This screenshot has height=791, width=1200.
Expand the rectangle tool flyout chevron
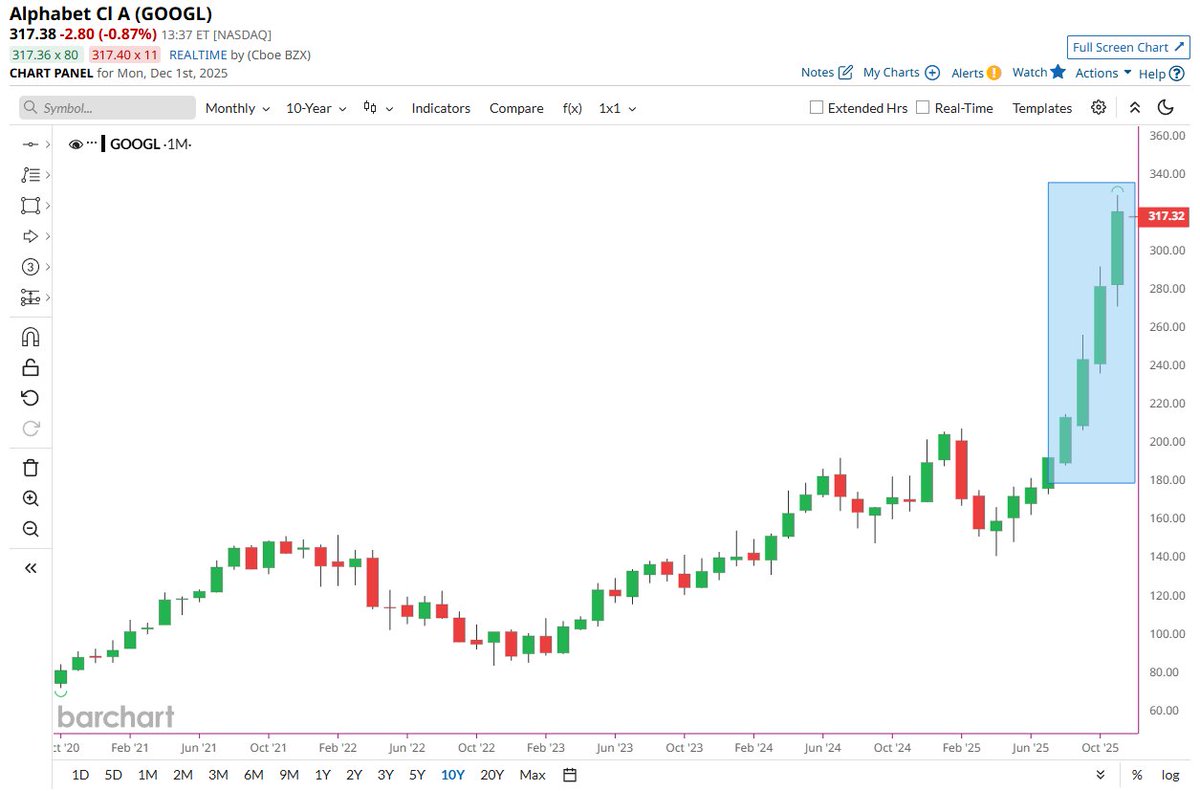[x=47, y=206]
